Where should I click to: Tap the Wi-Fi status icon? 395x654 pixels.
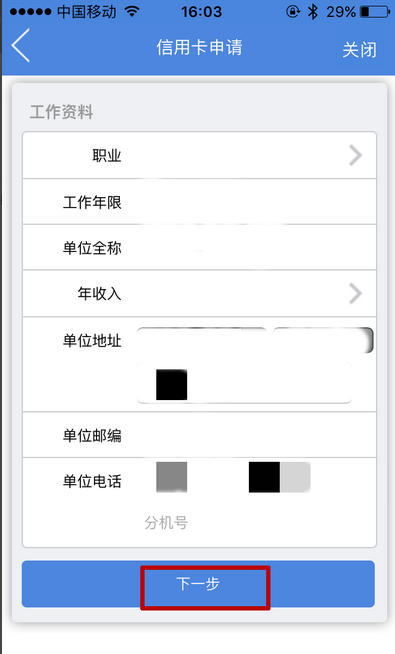click(x=132, y=11)
